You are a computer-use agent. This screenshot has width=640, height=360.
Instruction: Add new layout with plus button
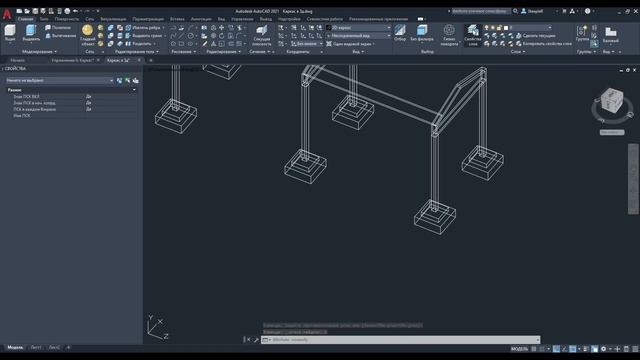click(68, 348)
